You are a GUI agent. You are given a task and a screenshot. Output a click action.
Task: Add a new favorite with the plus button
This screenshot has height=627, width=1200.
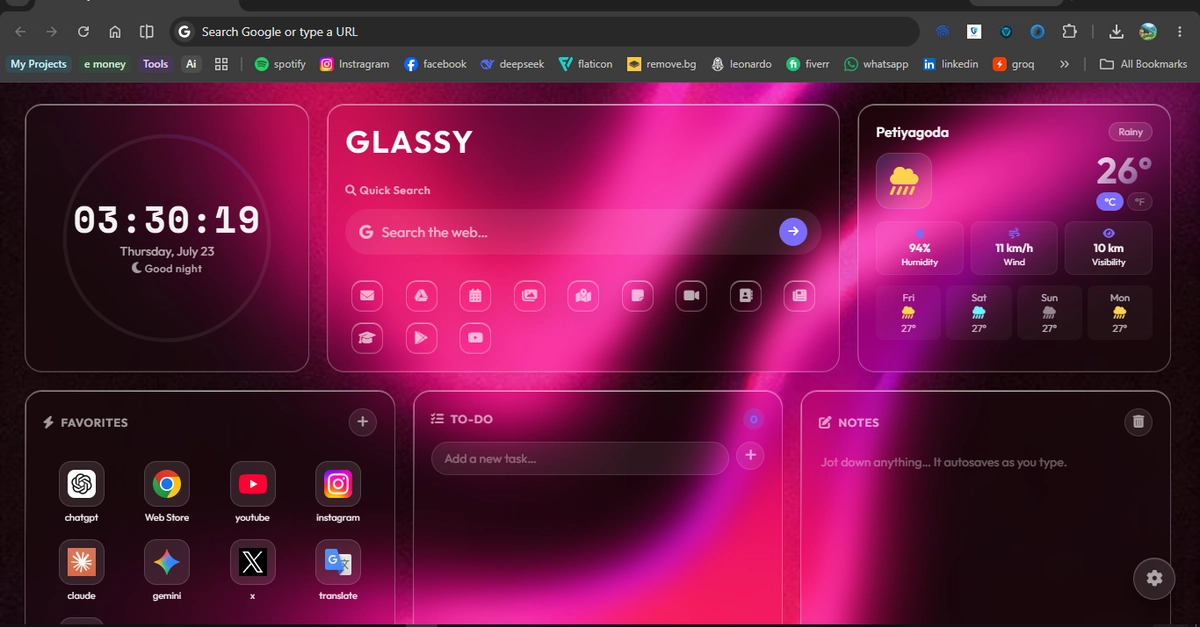363,422
